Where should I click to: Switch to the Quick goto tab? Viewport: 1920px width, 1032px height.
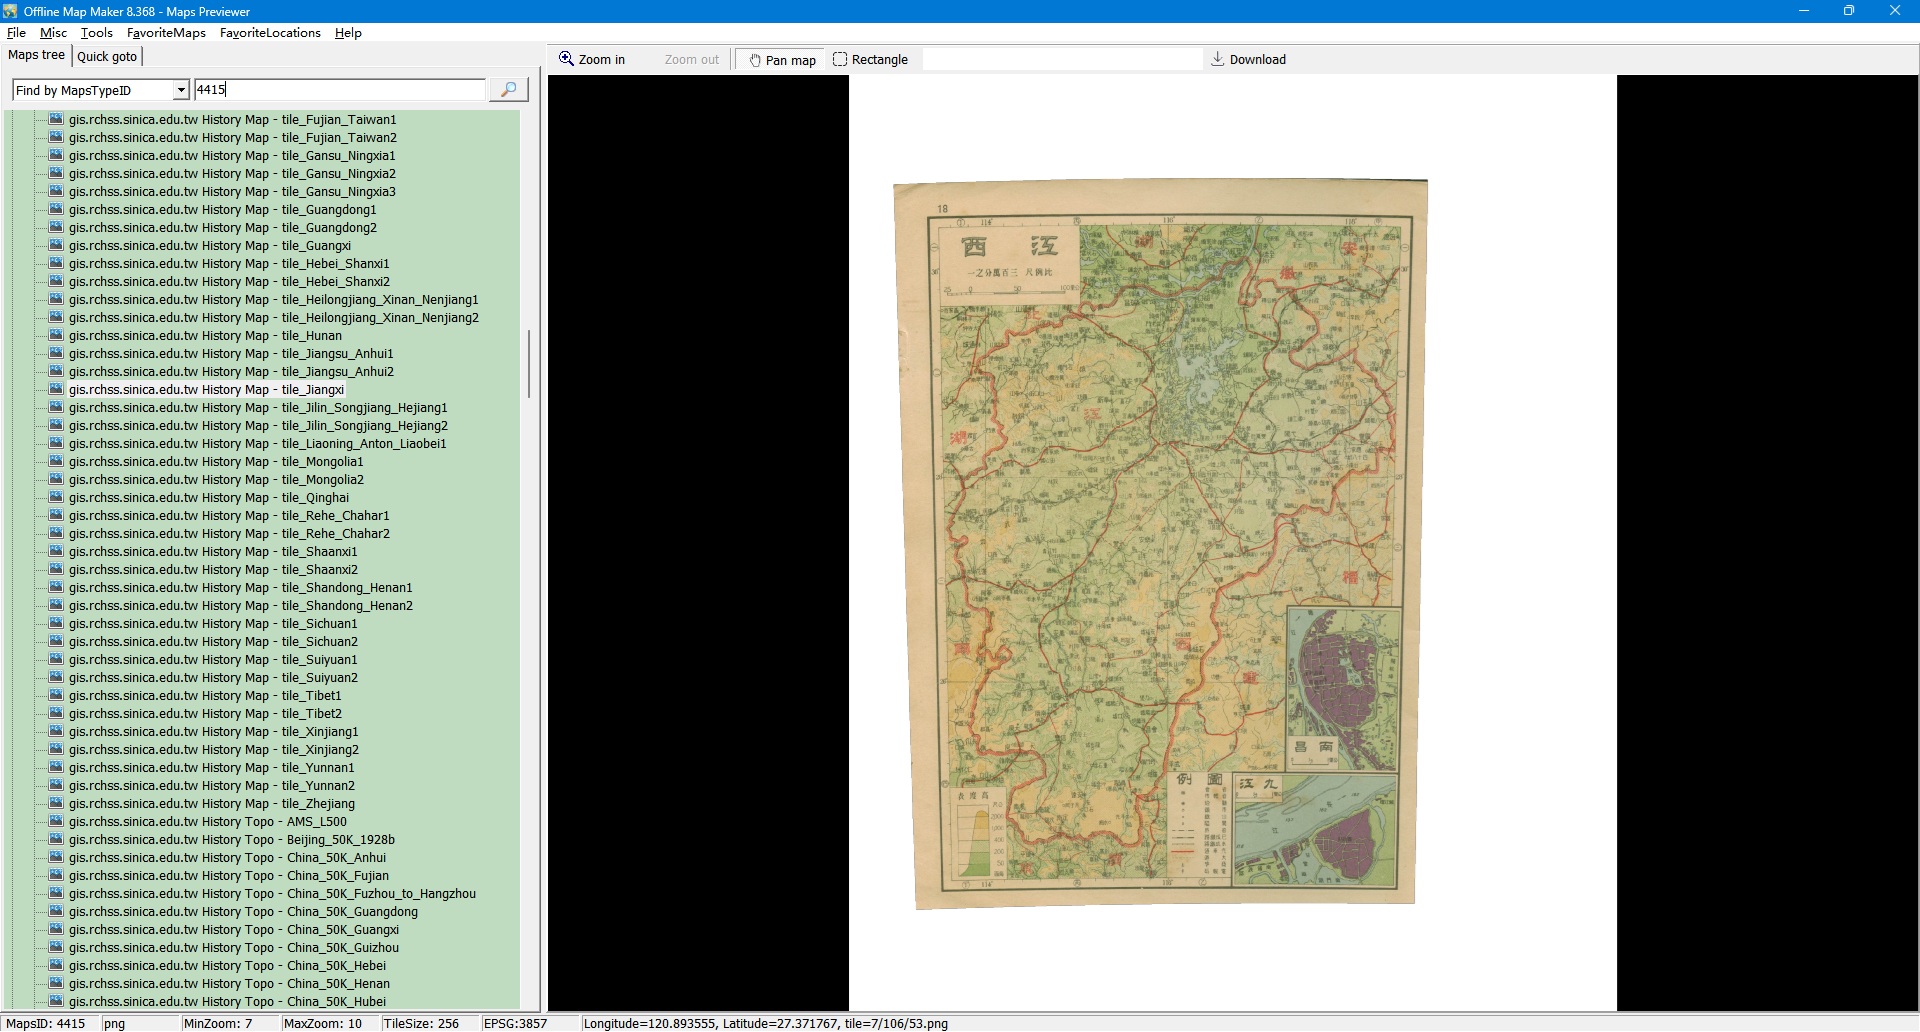click(x=107, y=57)
